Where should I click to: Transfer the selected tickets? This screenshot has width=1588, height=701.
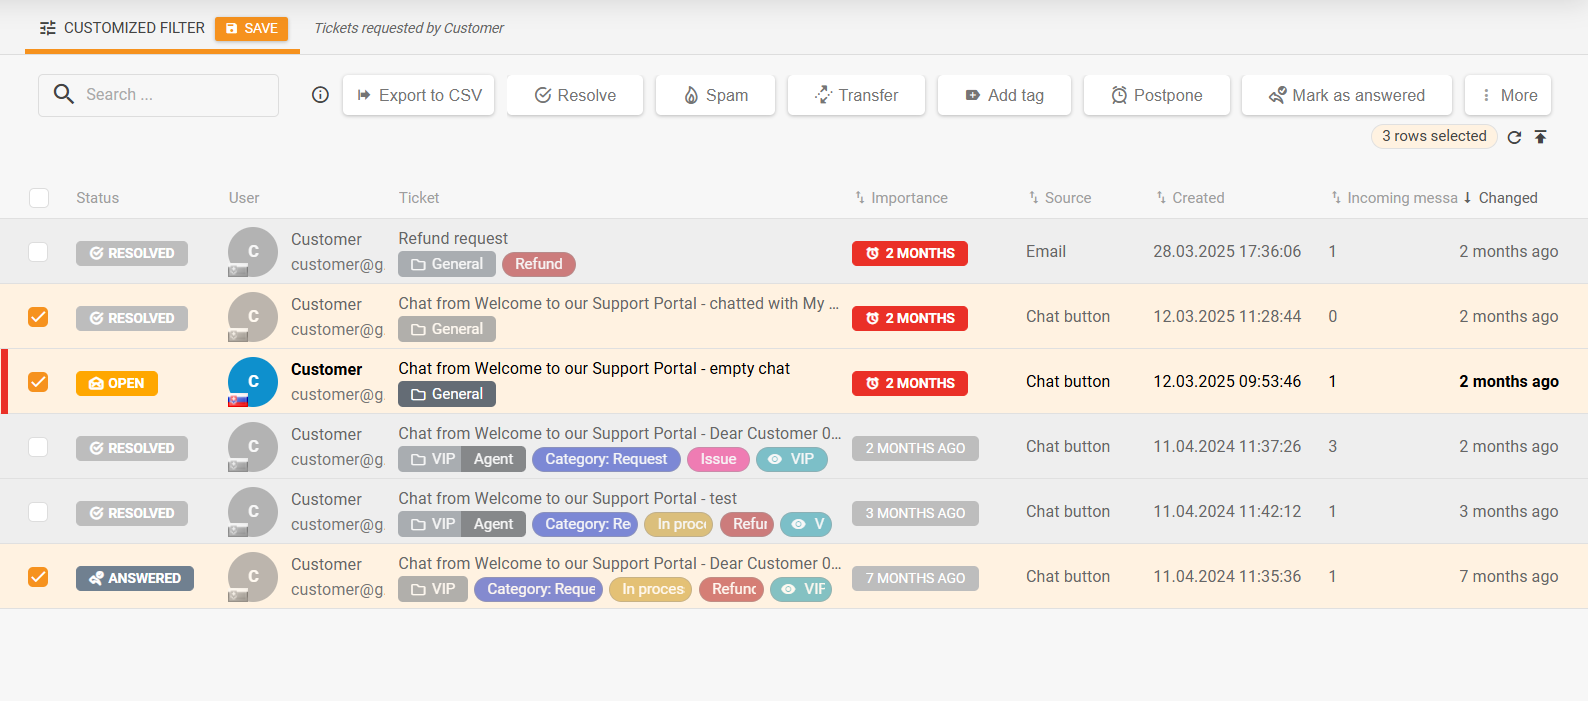pyautogui.click(x=856, y=95)
